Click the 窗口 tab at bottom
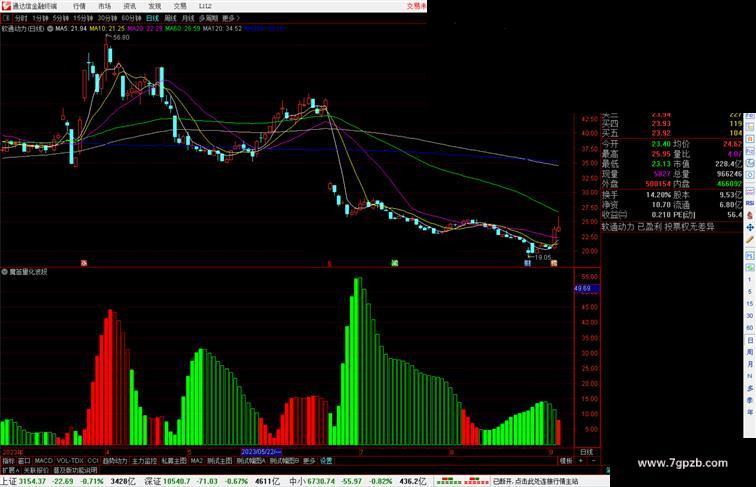The width and height of the screenshot is (756, 487). coord(24,461)
